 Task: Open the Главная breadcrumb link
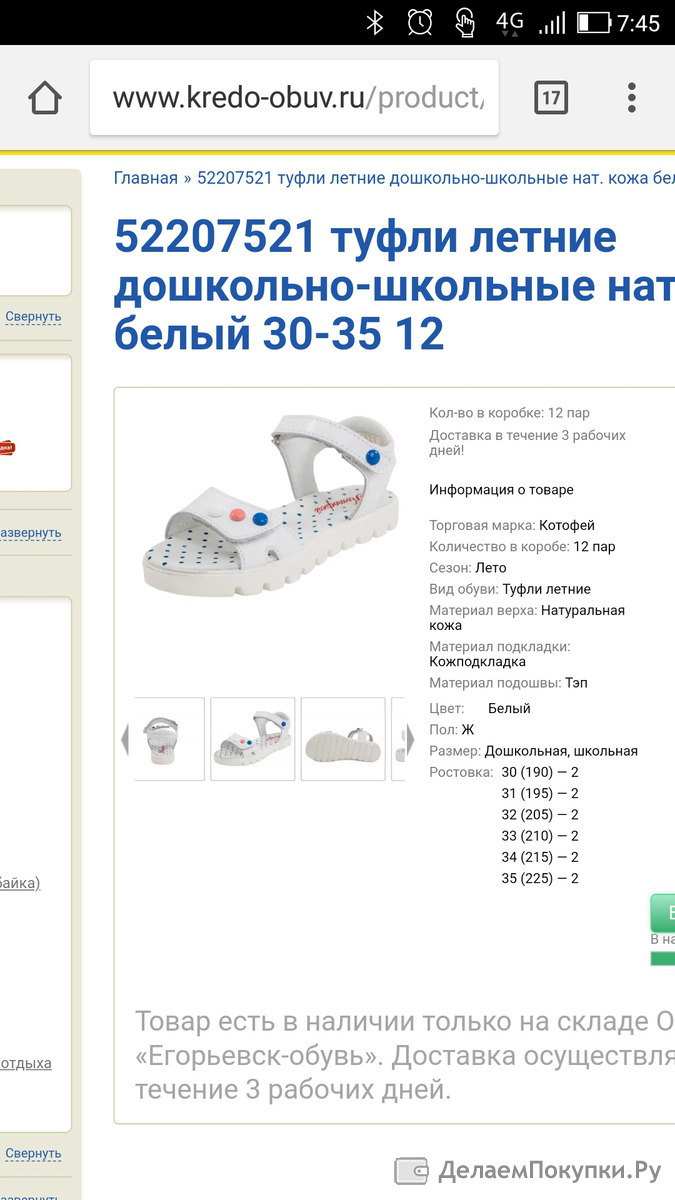coord(145,178)
